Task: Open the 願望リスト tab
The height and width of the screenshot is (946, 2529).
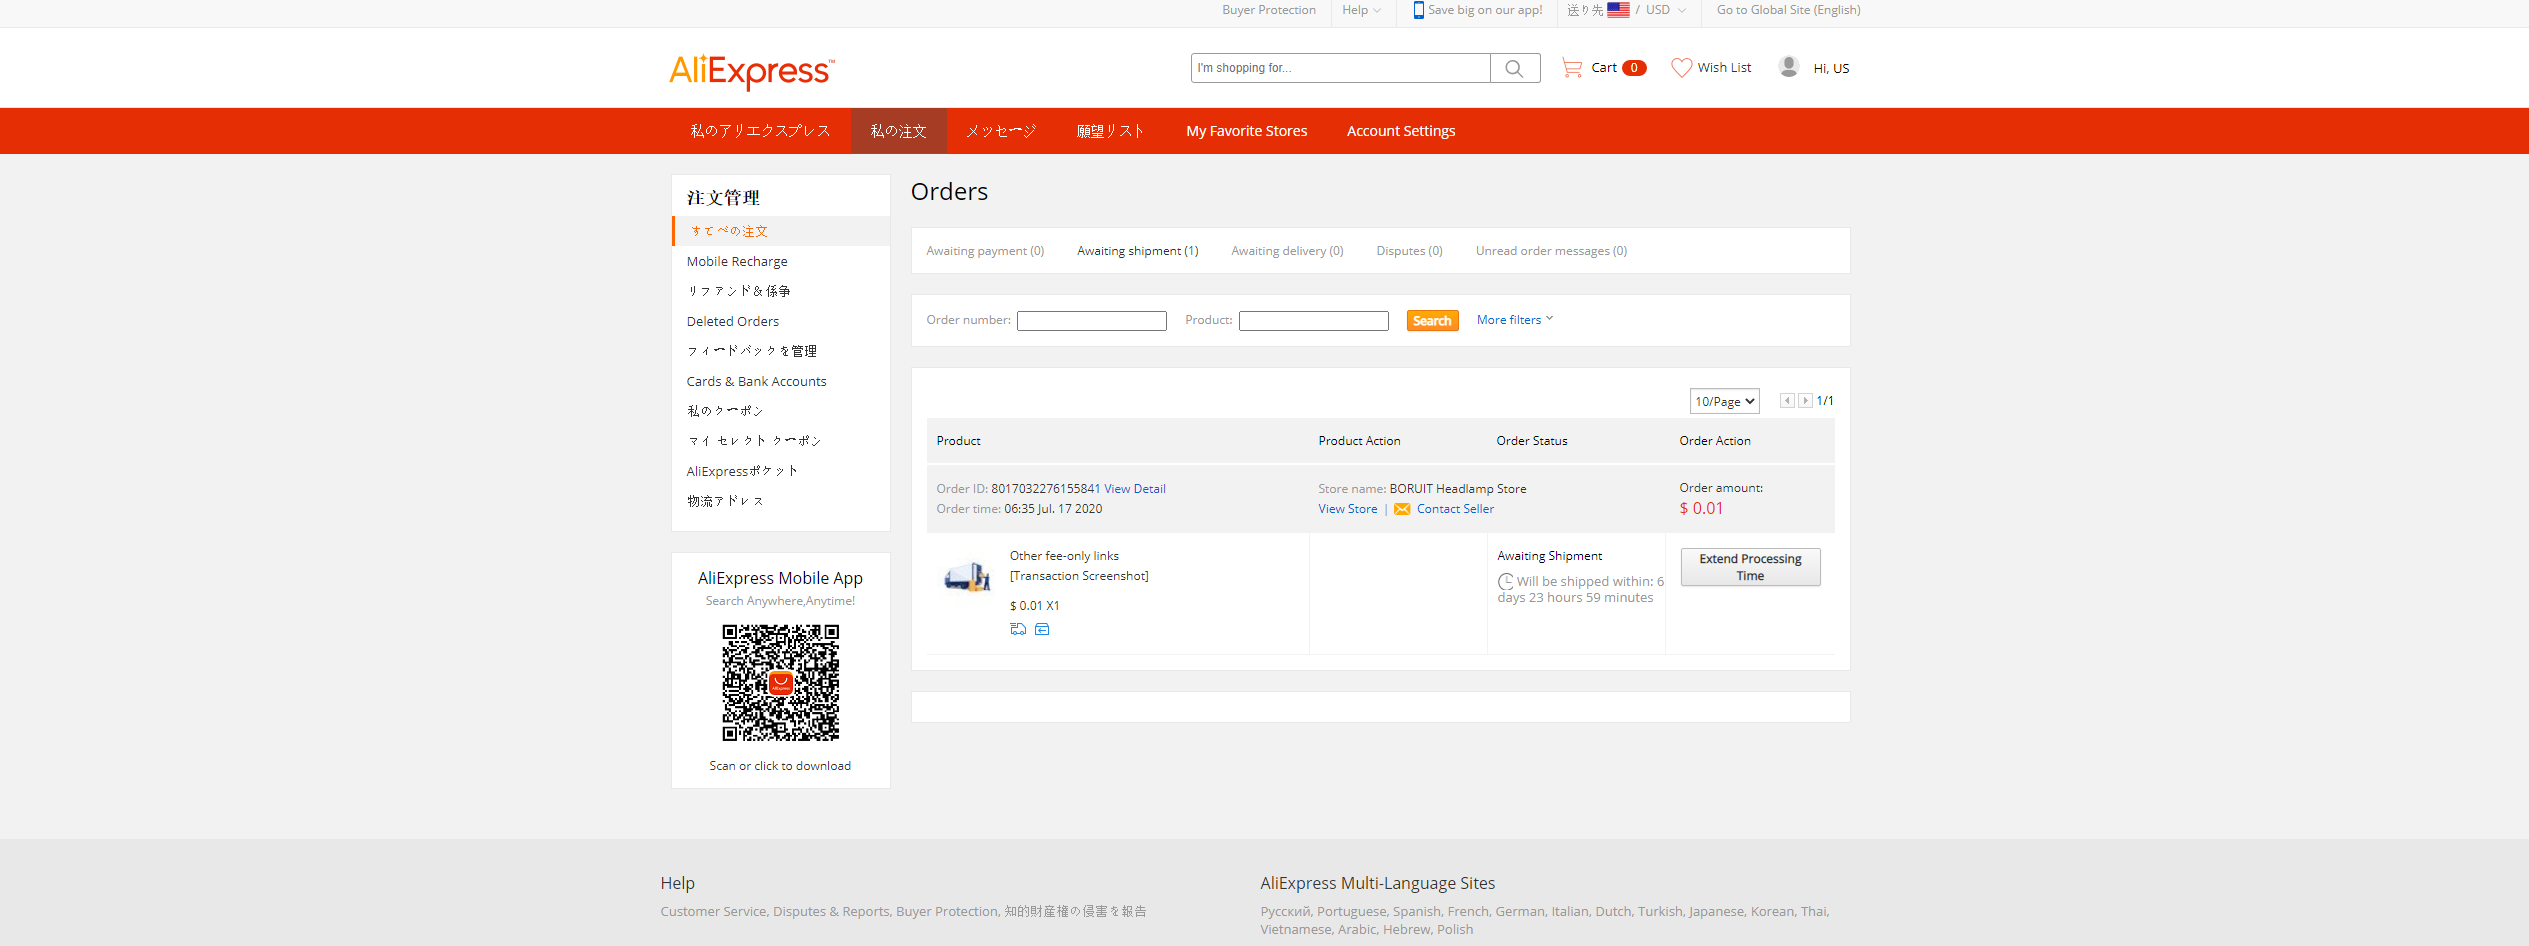Action: coord(1110,131)
